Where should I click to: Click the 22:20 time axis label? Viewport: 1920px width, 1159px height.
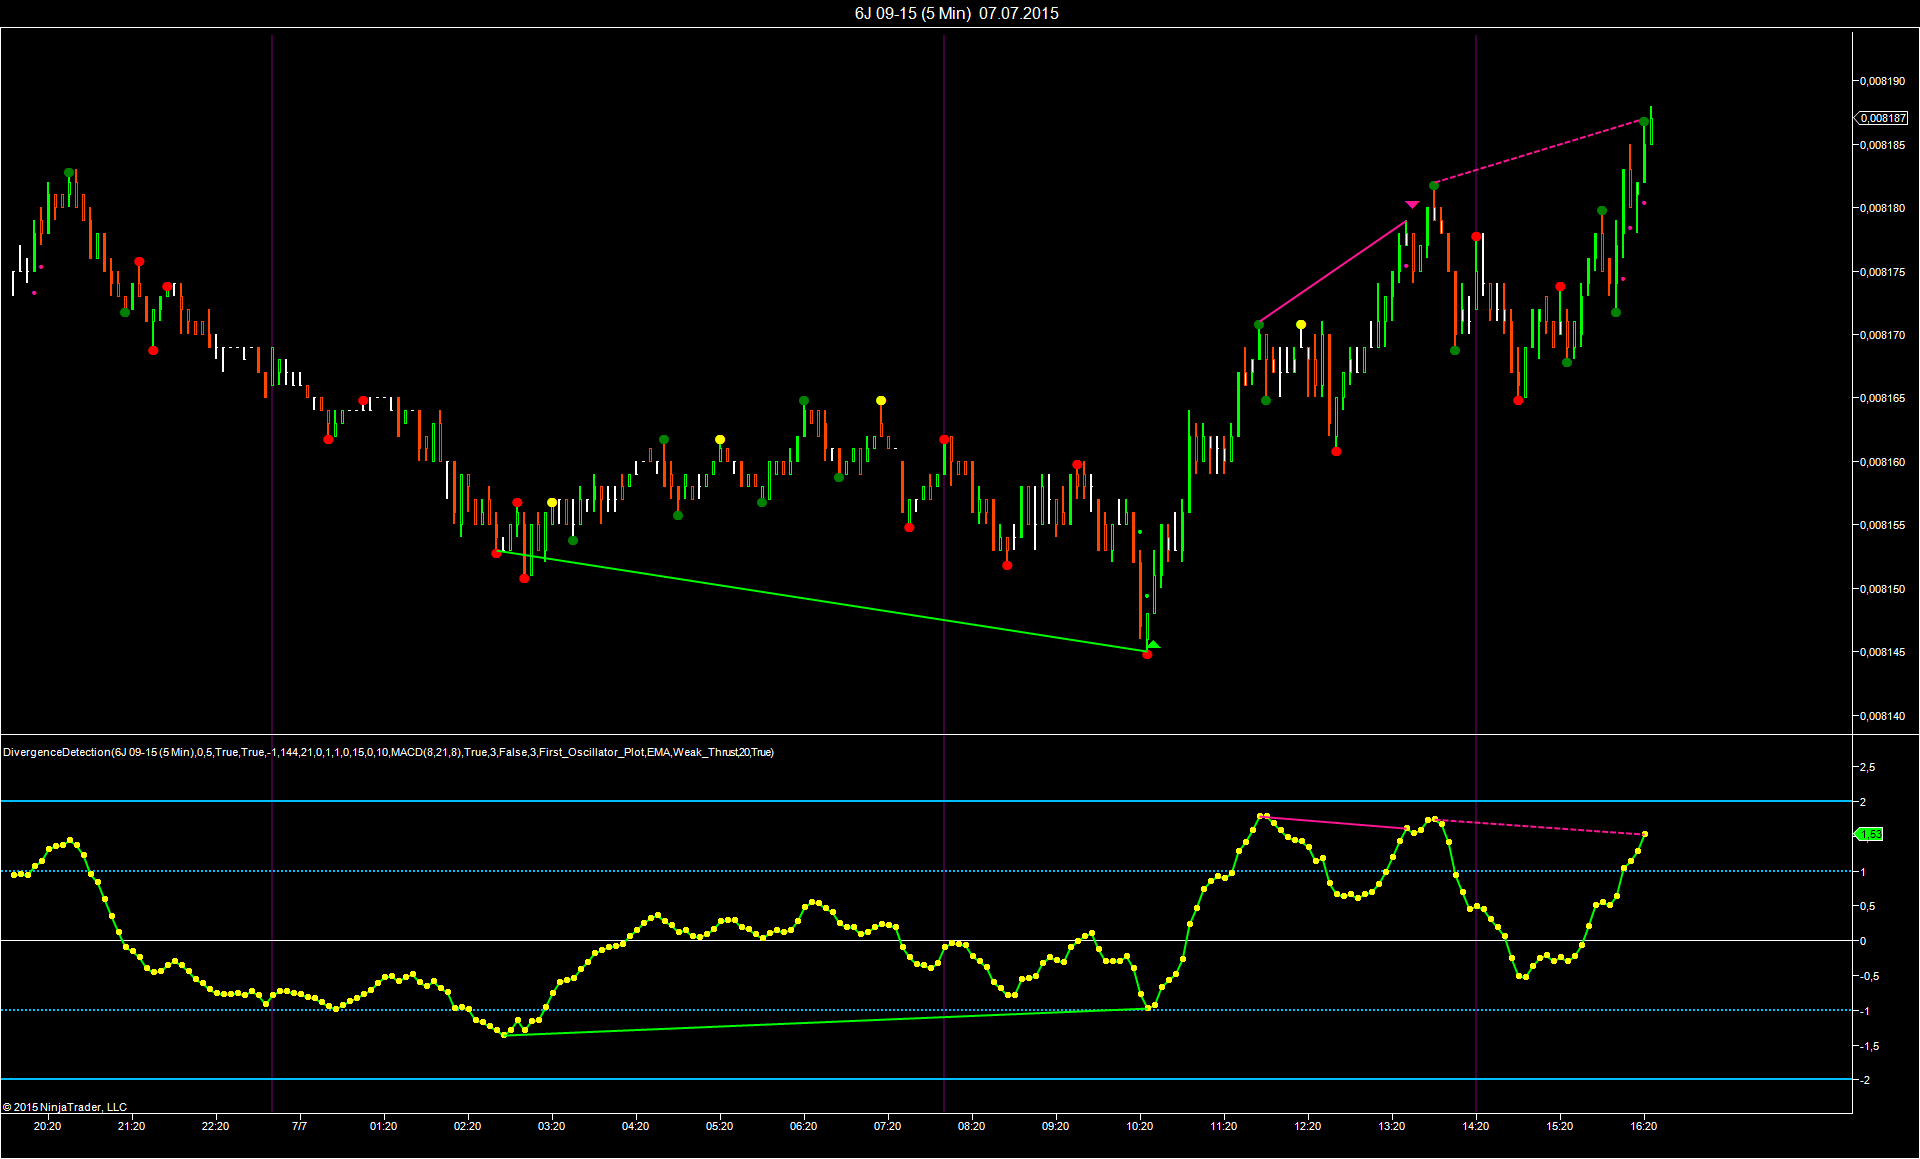pyautogui.click(x=215, y=1126)
